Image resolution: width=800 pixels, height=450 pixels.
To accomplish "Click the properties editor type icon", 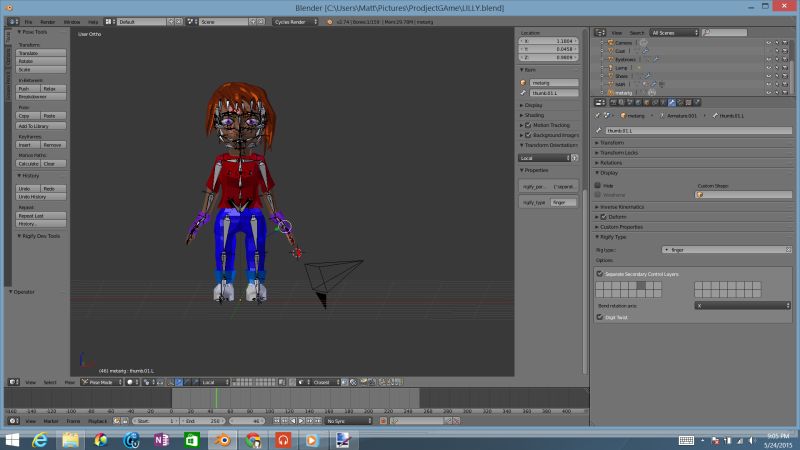I will tap(600, 103).
